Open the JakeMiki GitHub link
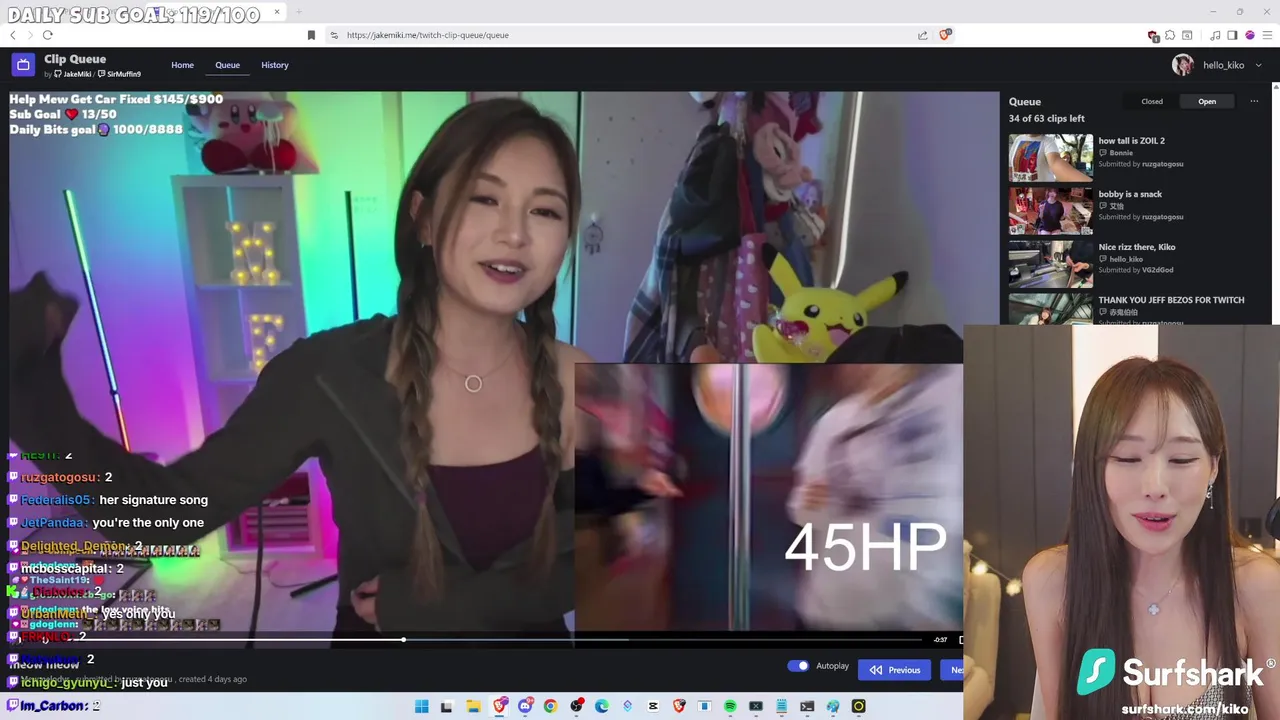This screenshot has height=720, width=1280. pos(73,74)
